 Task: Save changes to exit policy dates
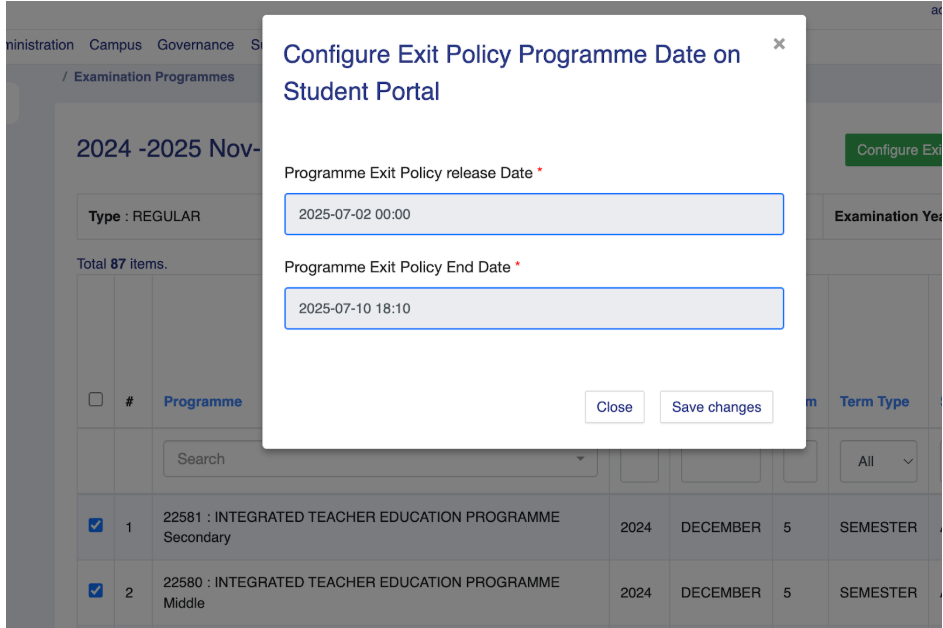[x=716, y=407]
